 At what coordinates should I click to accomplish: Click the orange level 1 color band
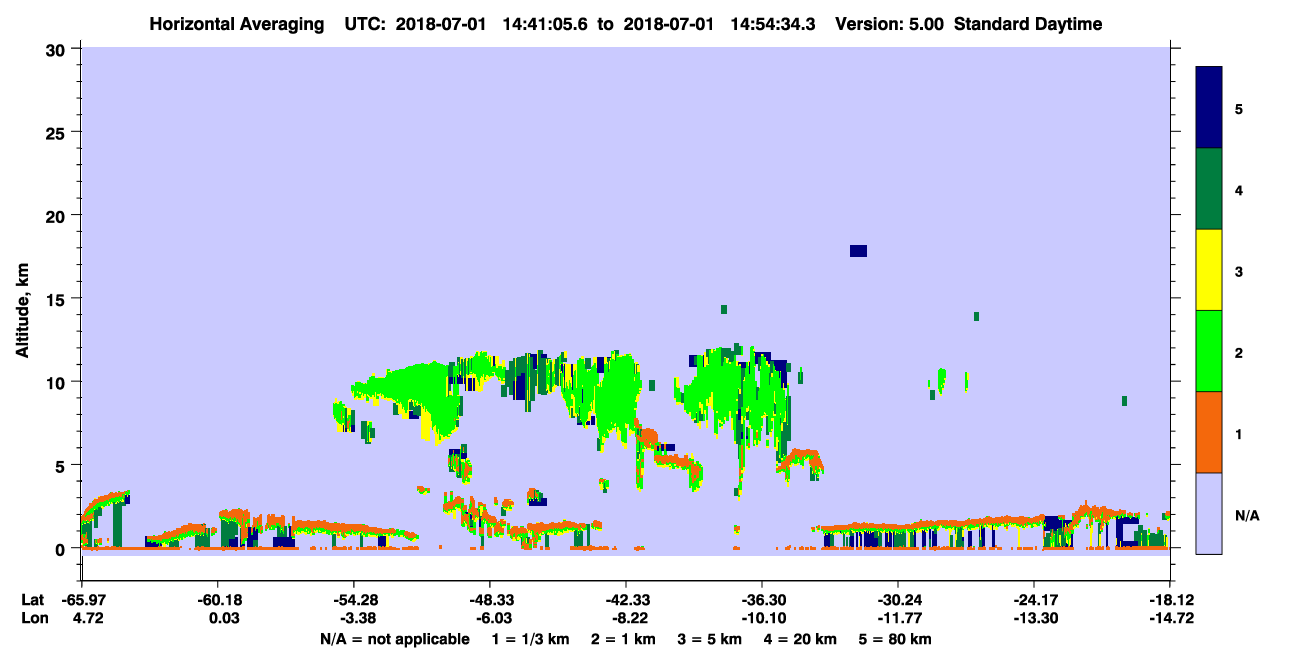1209,432
